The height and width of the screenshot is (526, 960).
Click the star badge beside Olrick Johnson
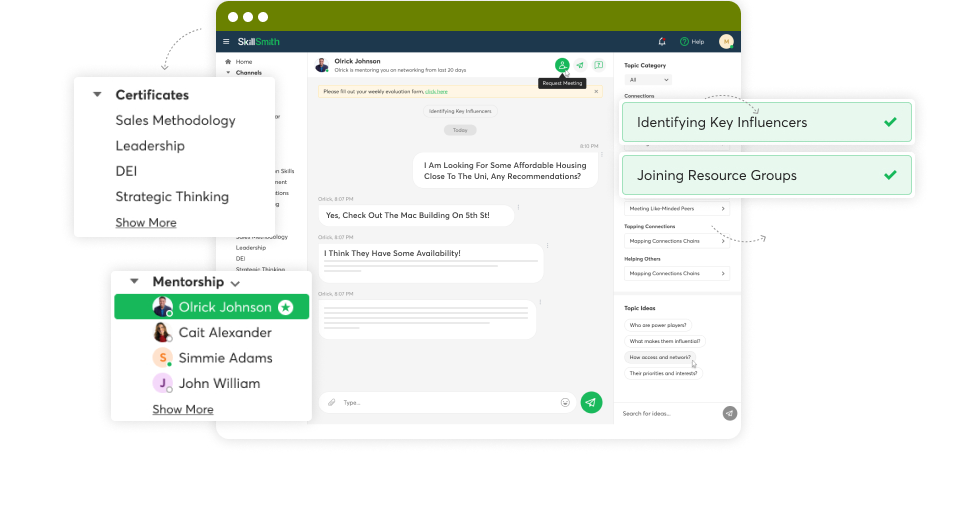point(286,307)
